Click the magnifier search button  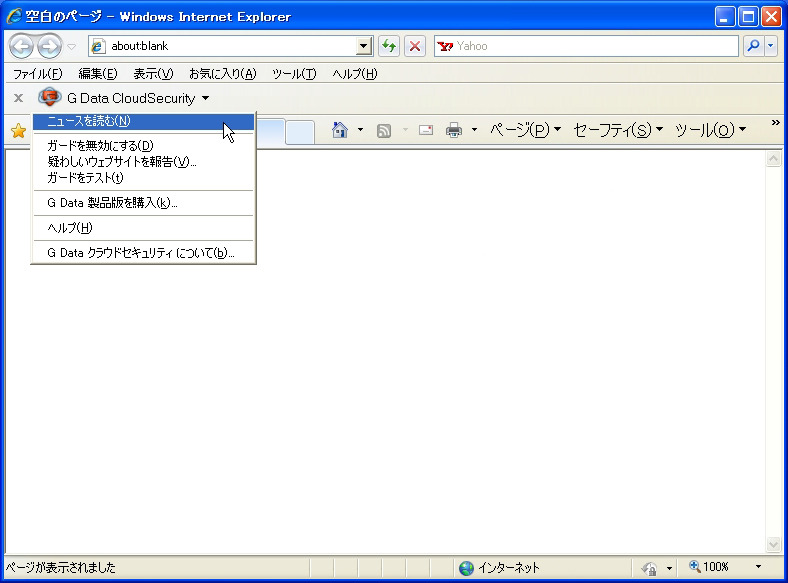(753, 46)
